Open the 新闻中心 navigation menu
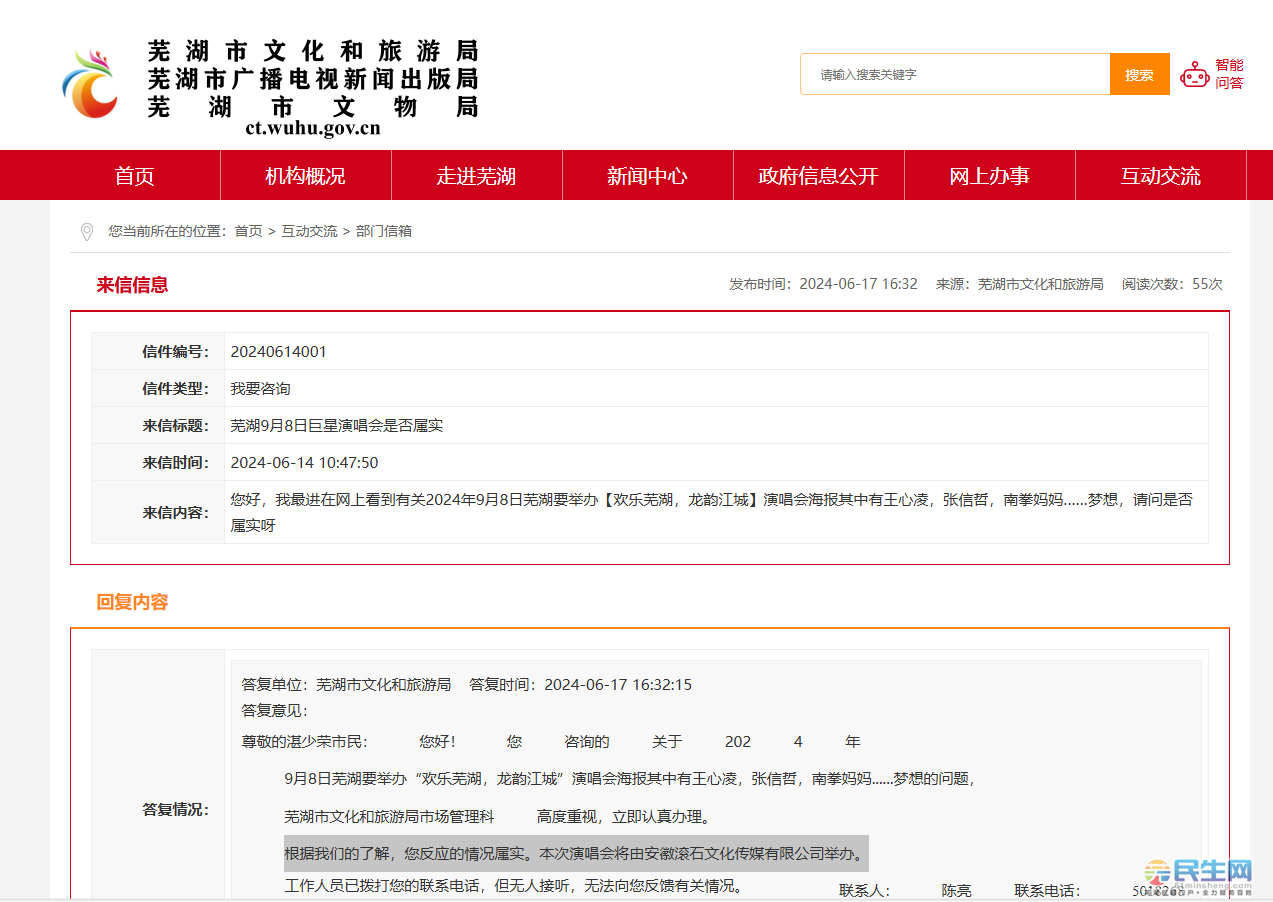The width and height of the screenshot is (1273, 902). click(x=647, y=176)
